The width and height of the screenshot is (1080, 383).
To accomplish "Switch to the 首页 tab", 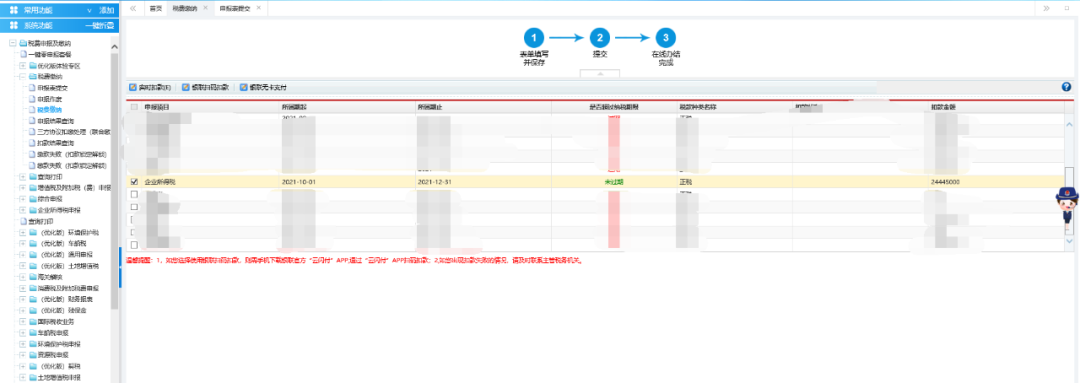I will click(x=155, y=8).
